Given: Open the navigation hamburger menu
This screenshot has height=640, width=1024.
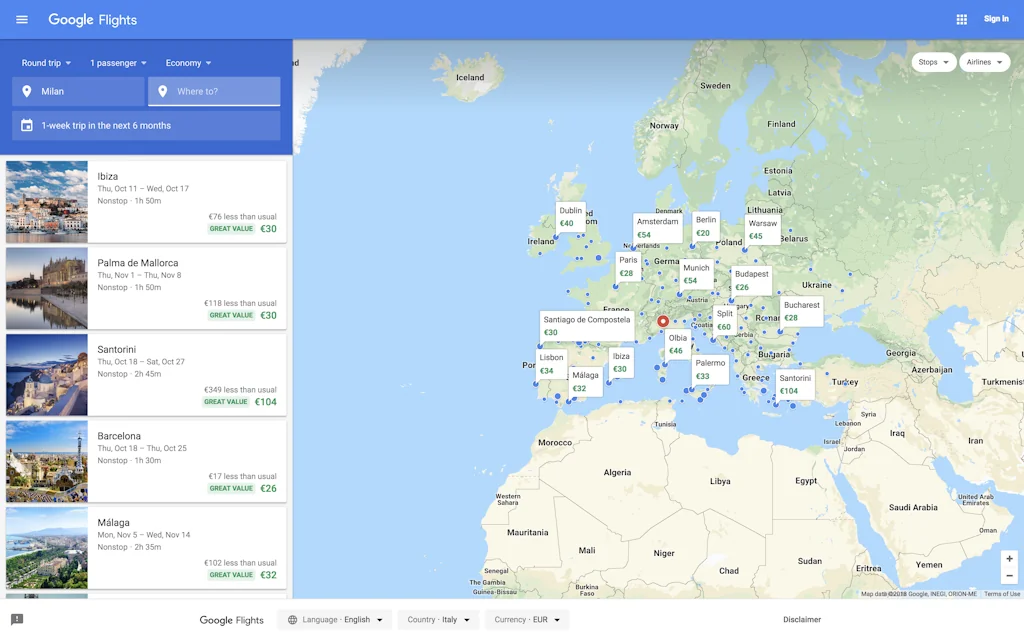Looking at the screenshot, I should pyautogui.click(x=21, y=19).
